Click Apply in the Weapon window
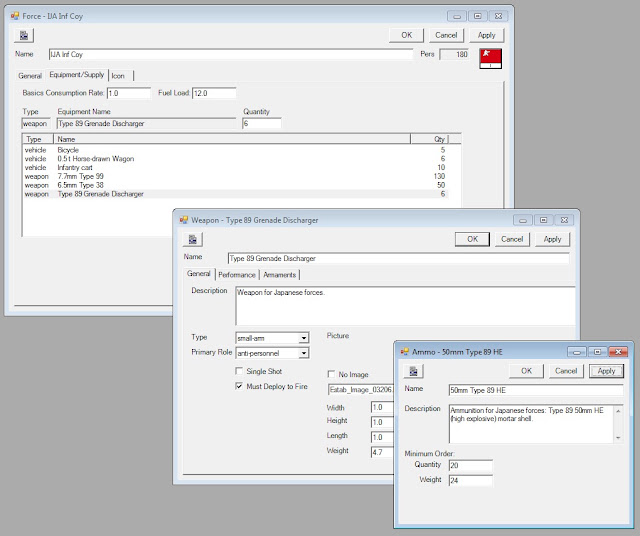The image size is (640, 536). (552, 239)
